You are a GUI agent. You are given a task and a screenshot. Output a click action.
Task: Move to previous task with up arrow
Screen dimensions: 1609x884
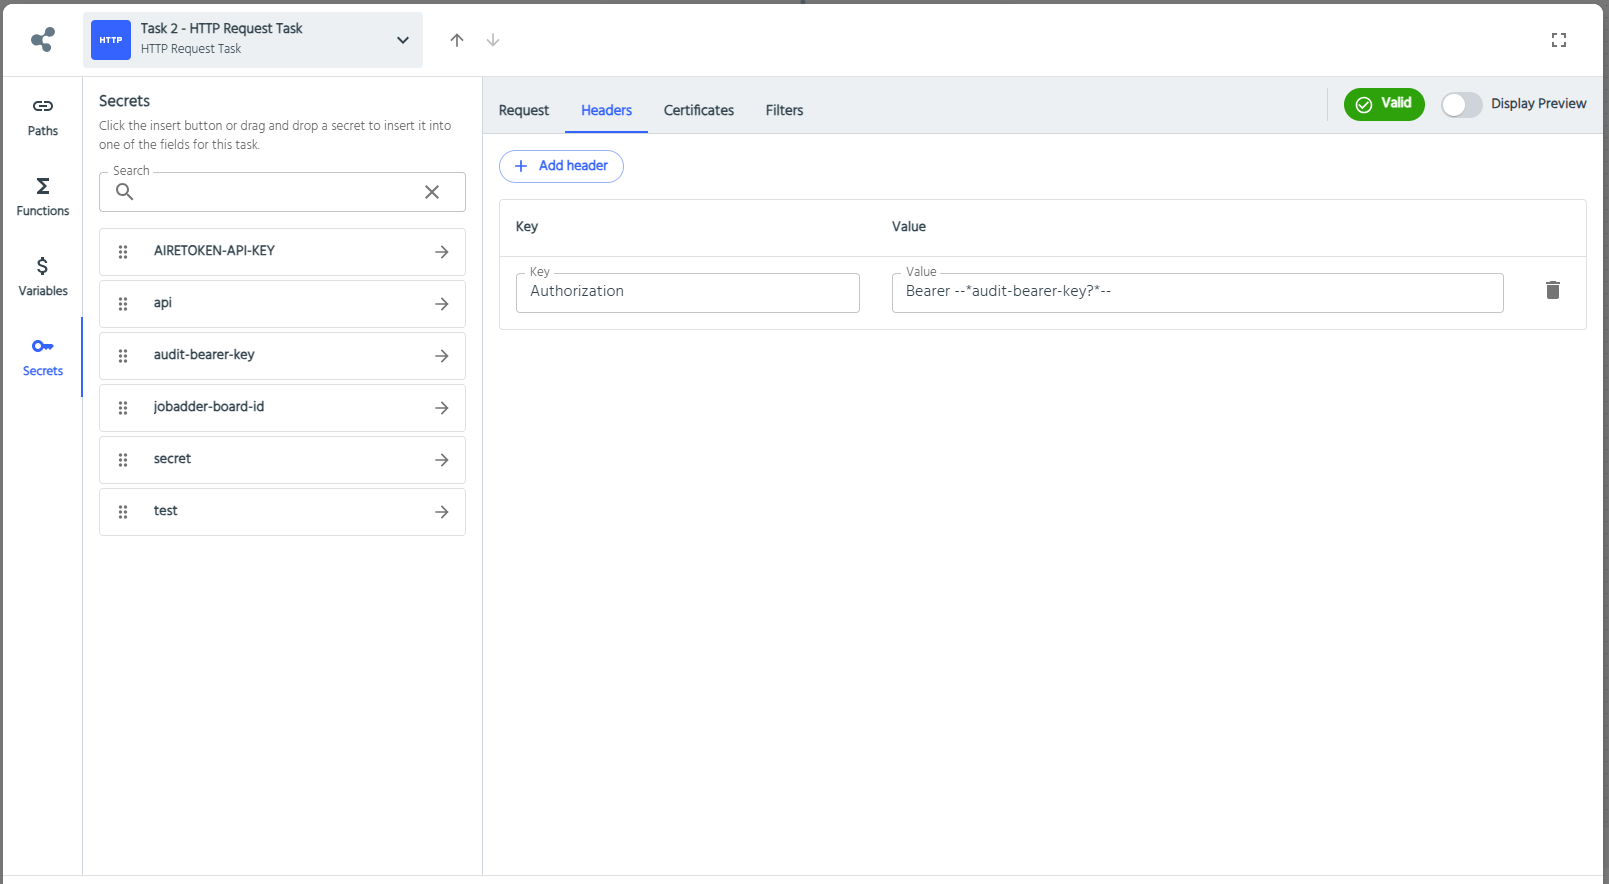pos(457,40)
